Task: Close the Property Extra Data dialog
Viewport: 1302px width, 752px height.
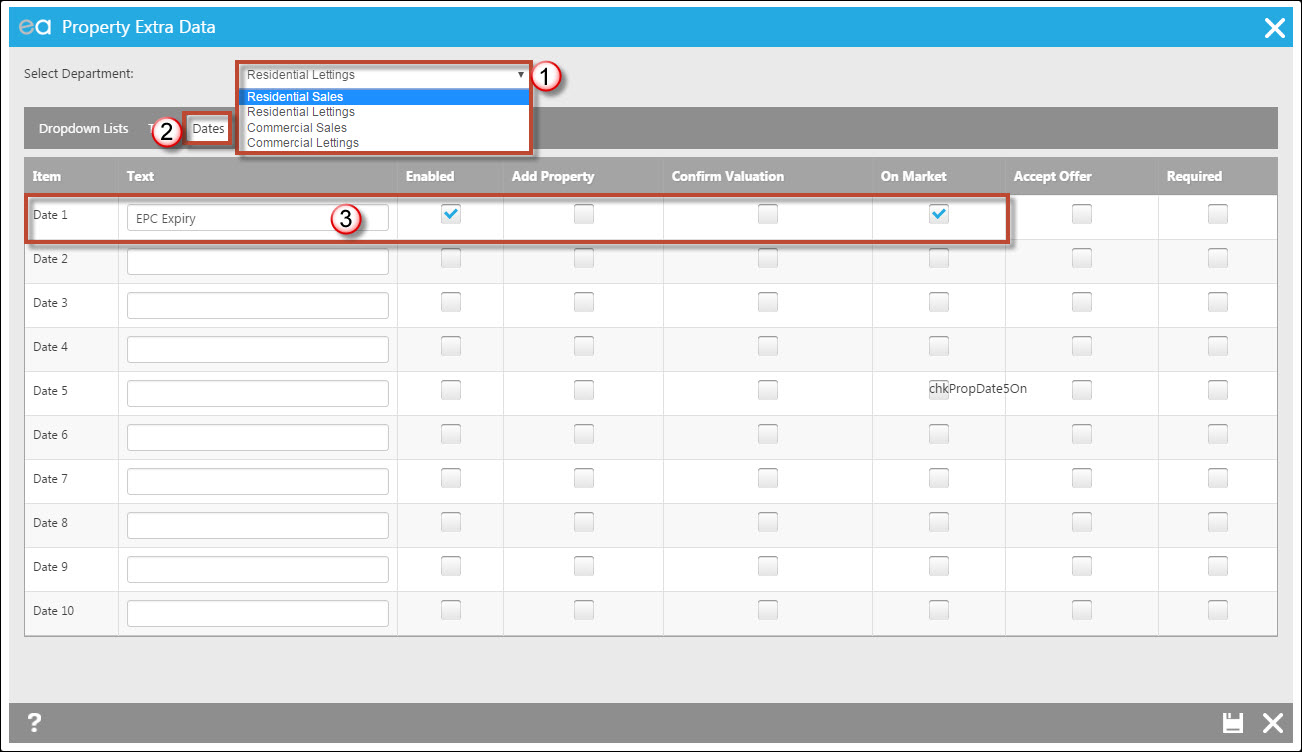Action: [1274, 28]
